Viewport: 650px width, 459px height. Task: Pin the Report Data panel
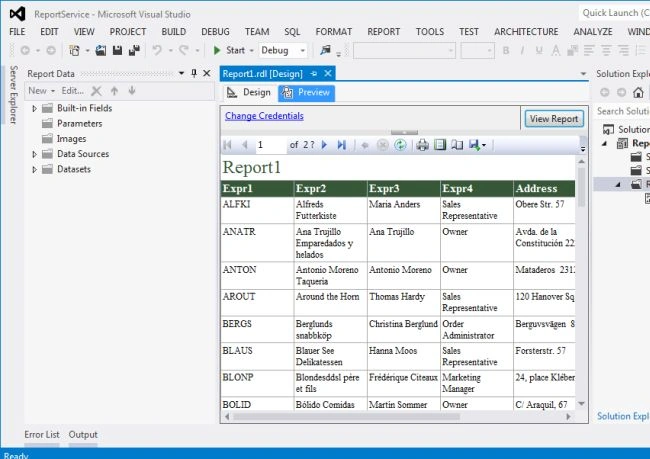194,73
